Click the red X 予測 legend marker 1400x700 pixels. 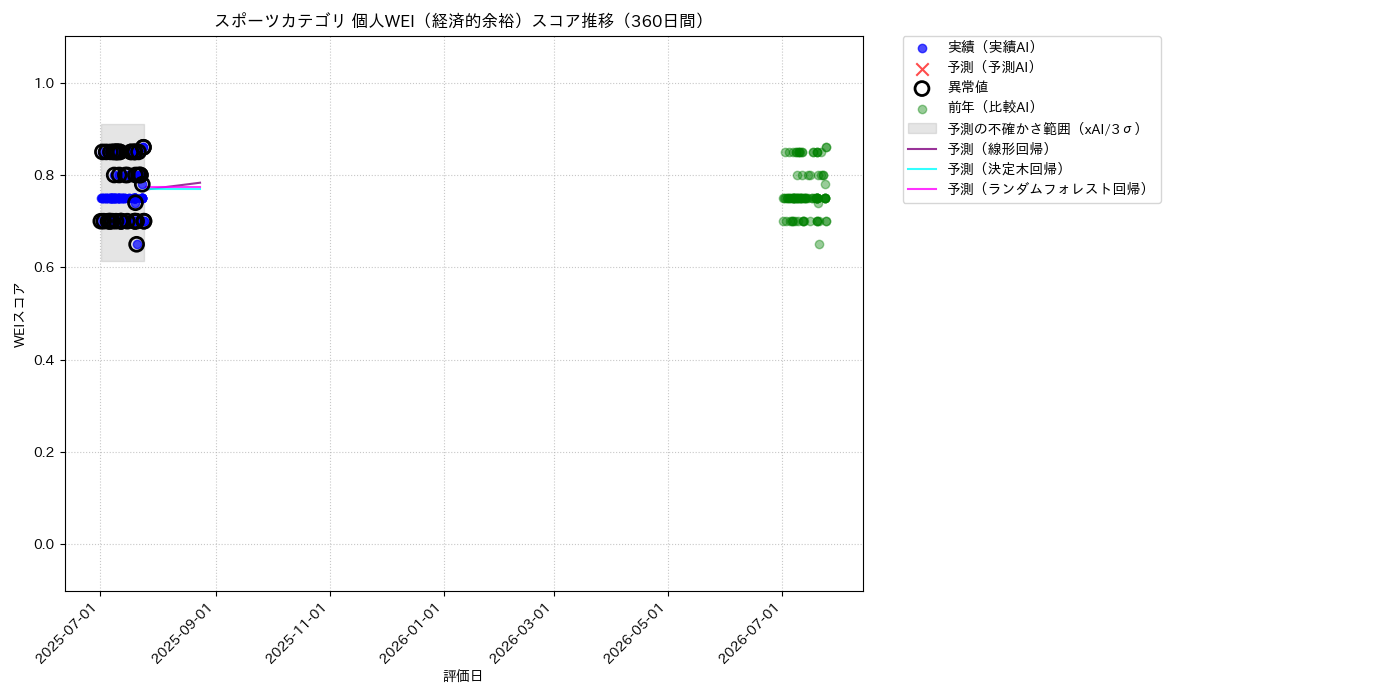tap(922, 68)
